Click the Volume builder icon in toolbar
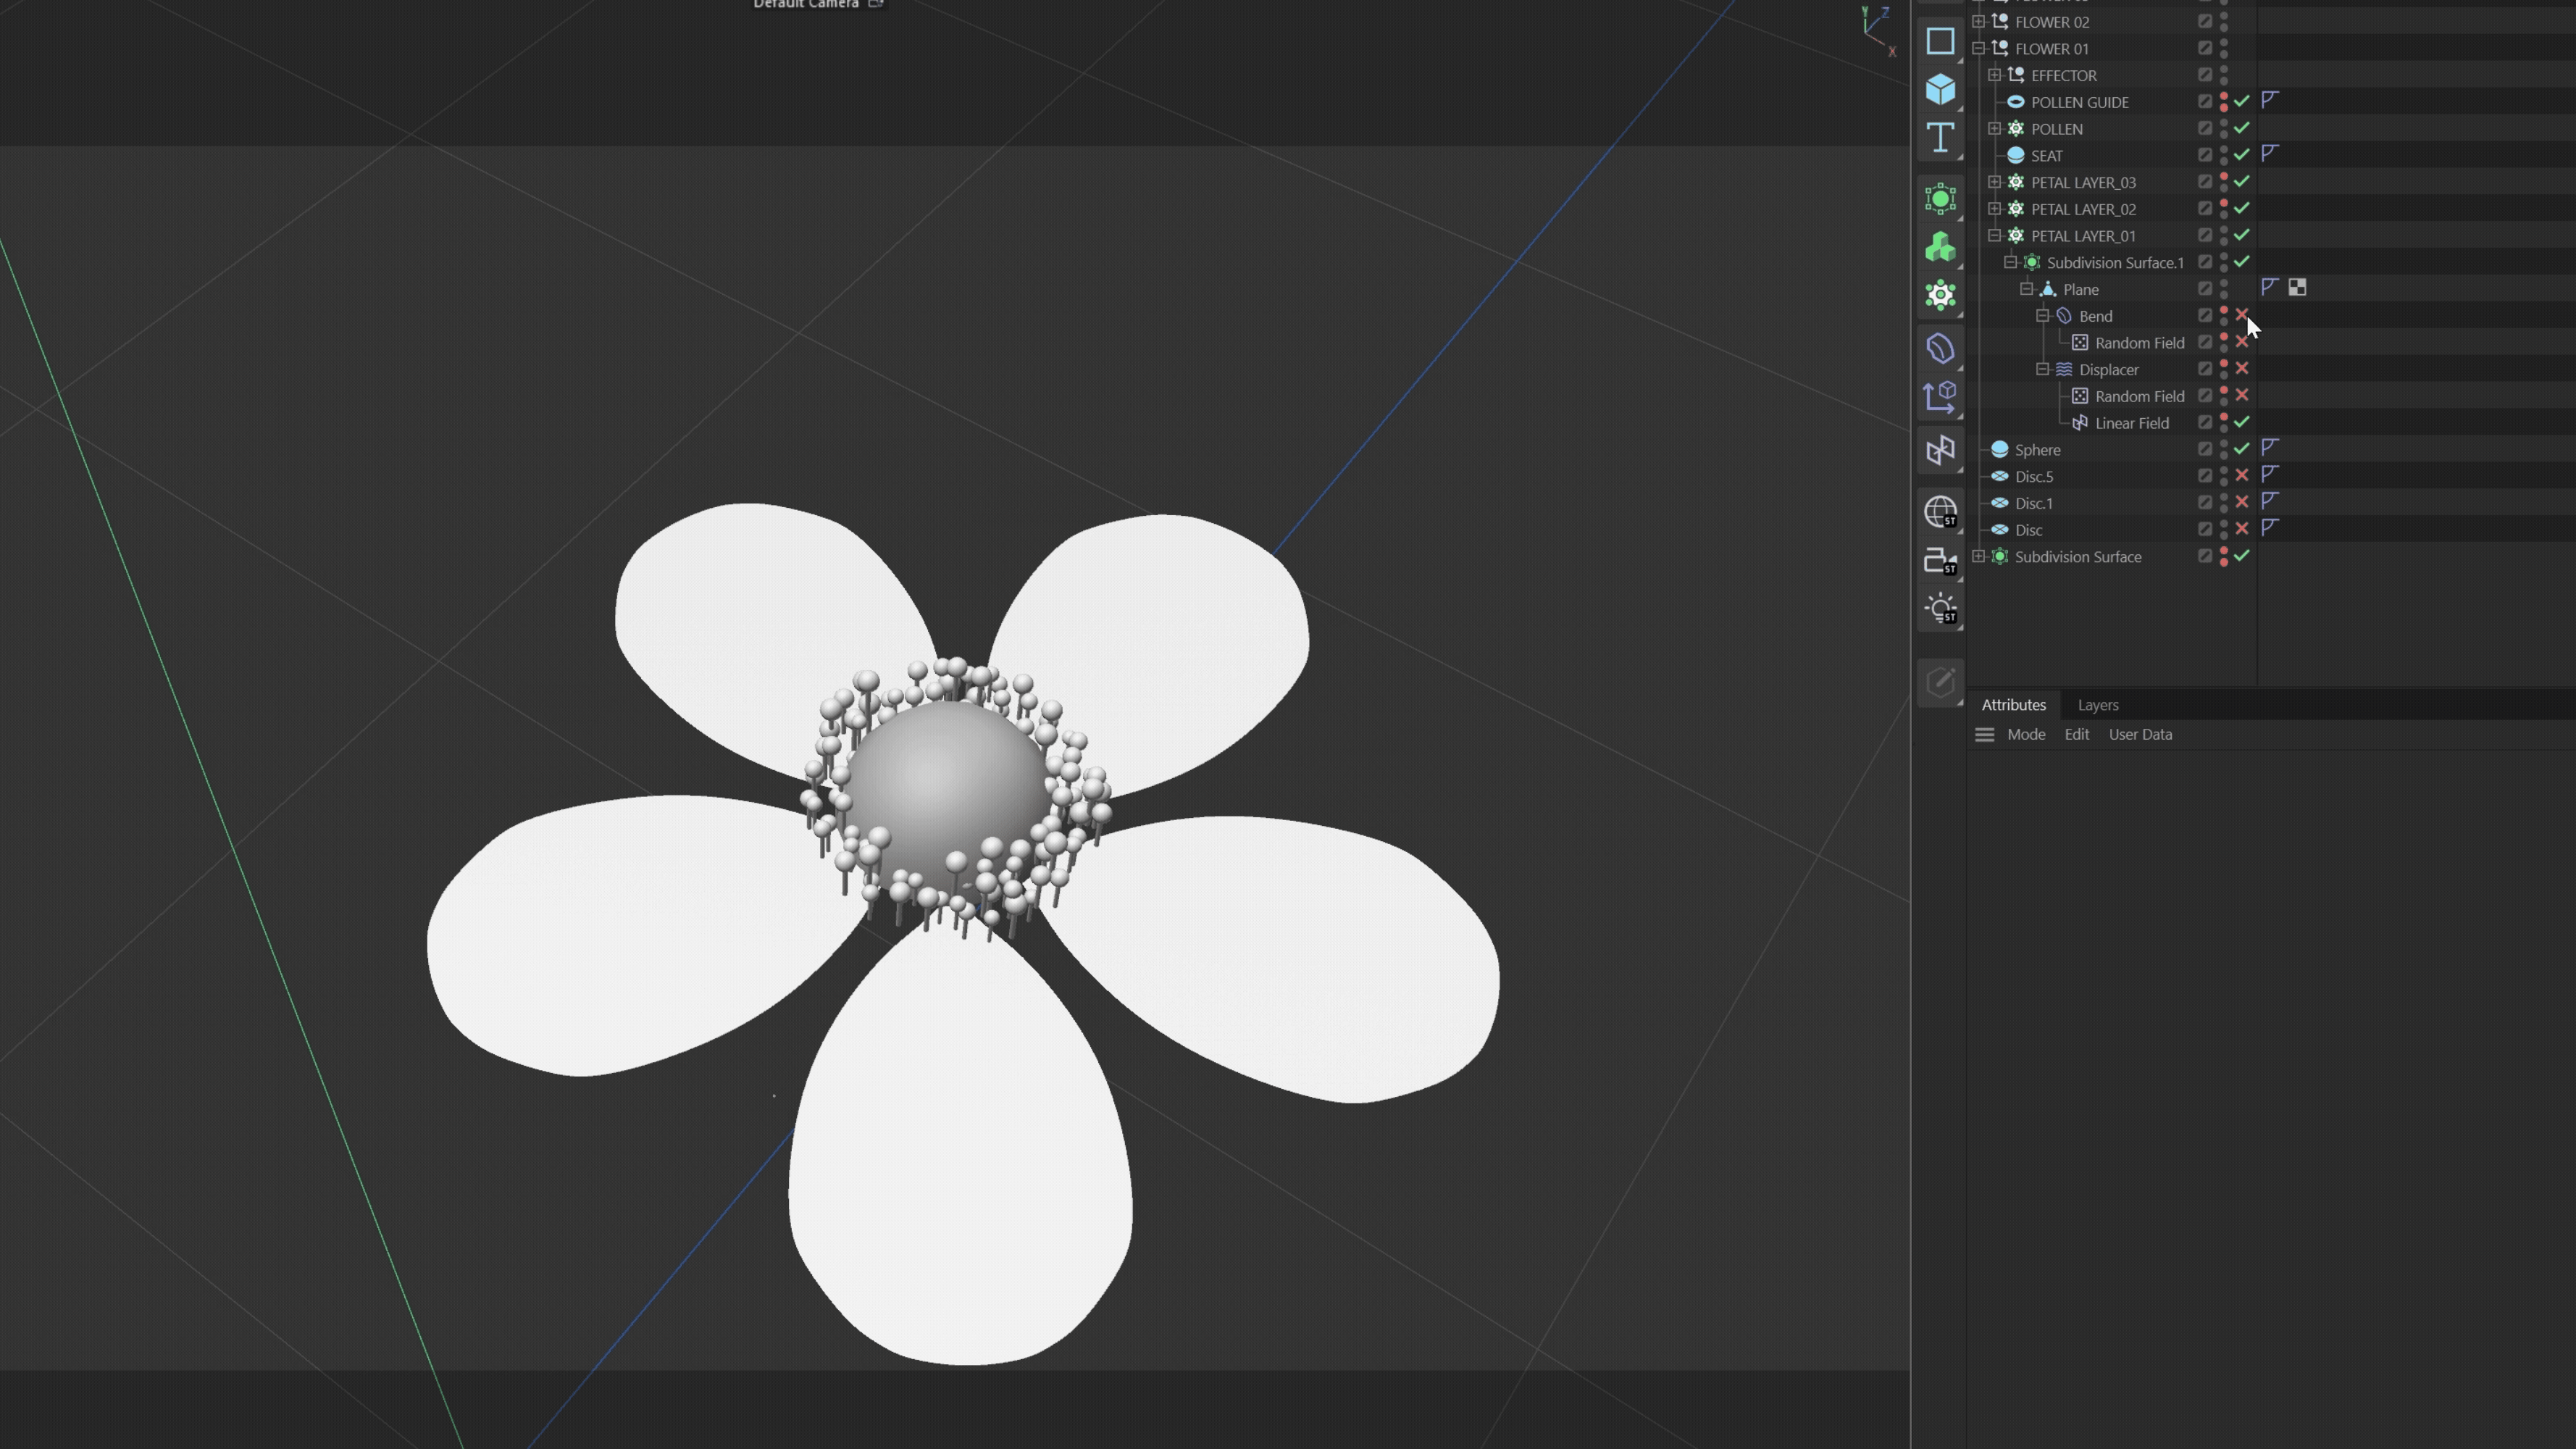The image size is (2576, 1449). 1941,246
